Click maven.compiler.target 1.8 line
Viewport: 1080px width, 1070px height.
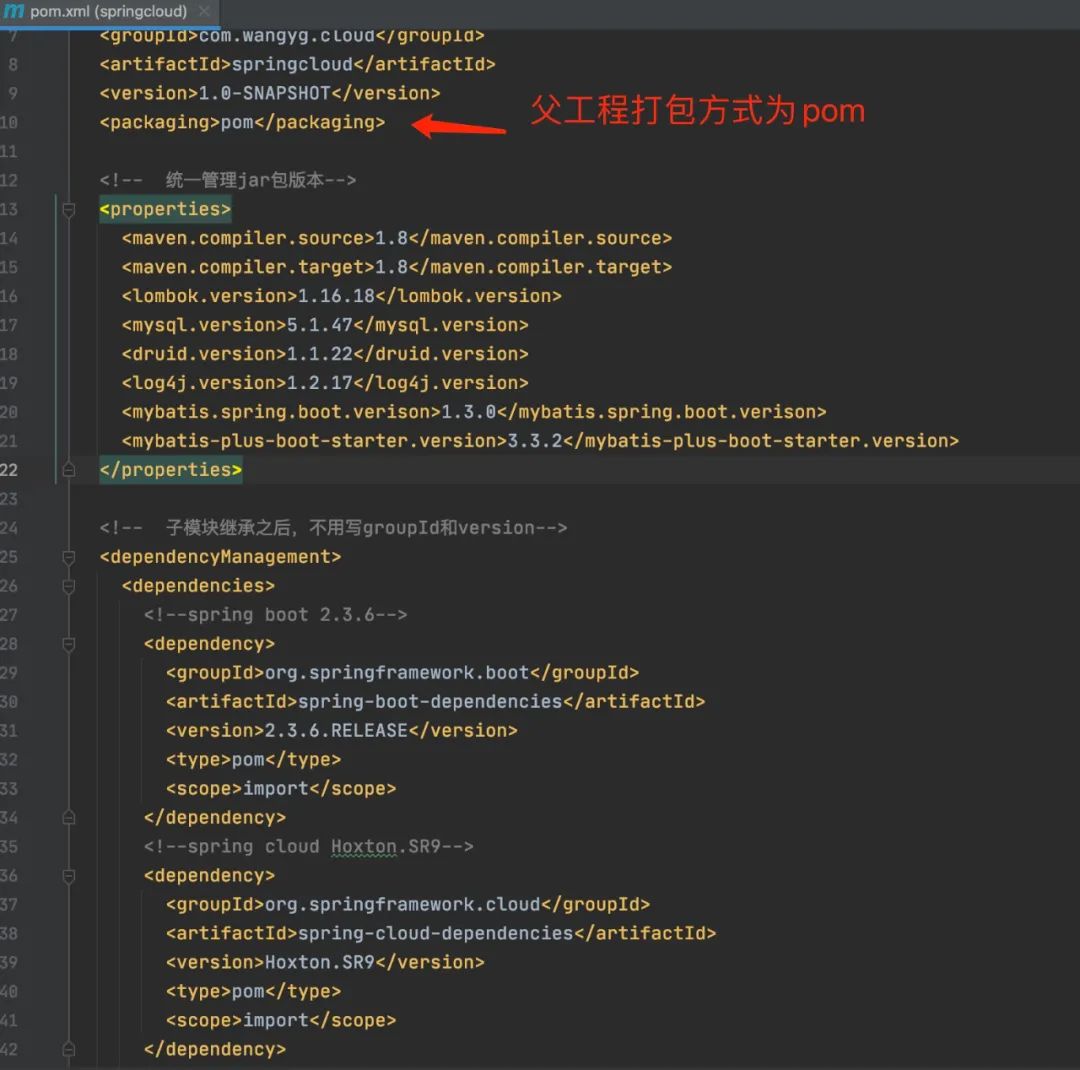[x=397, y=267]
